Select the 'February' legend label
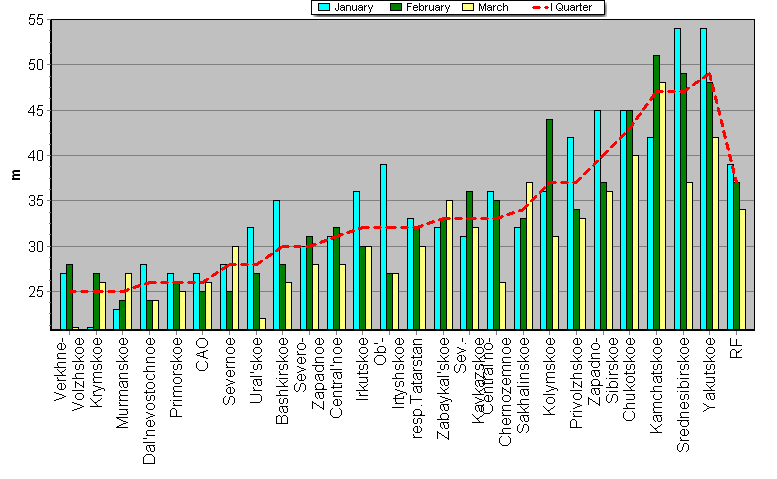 click(428, 7)
